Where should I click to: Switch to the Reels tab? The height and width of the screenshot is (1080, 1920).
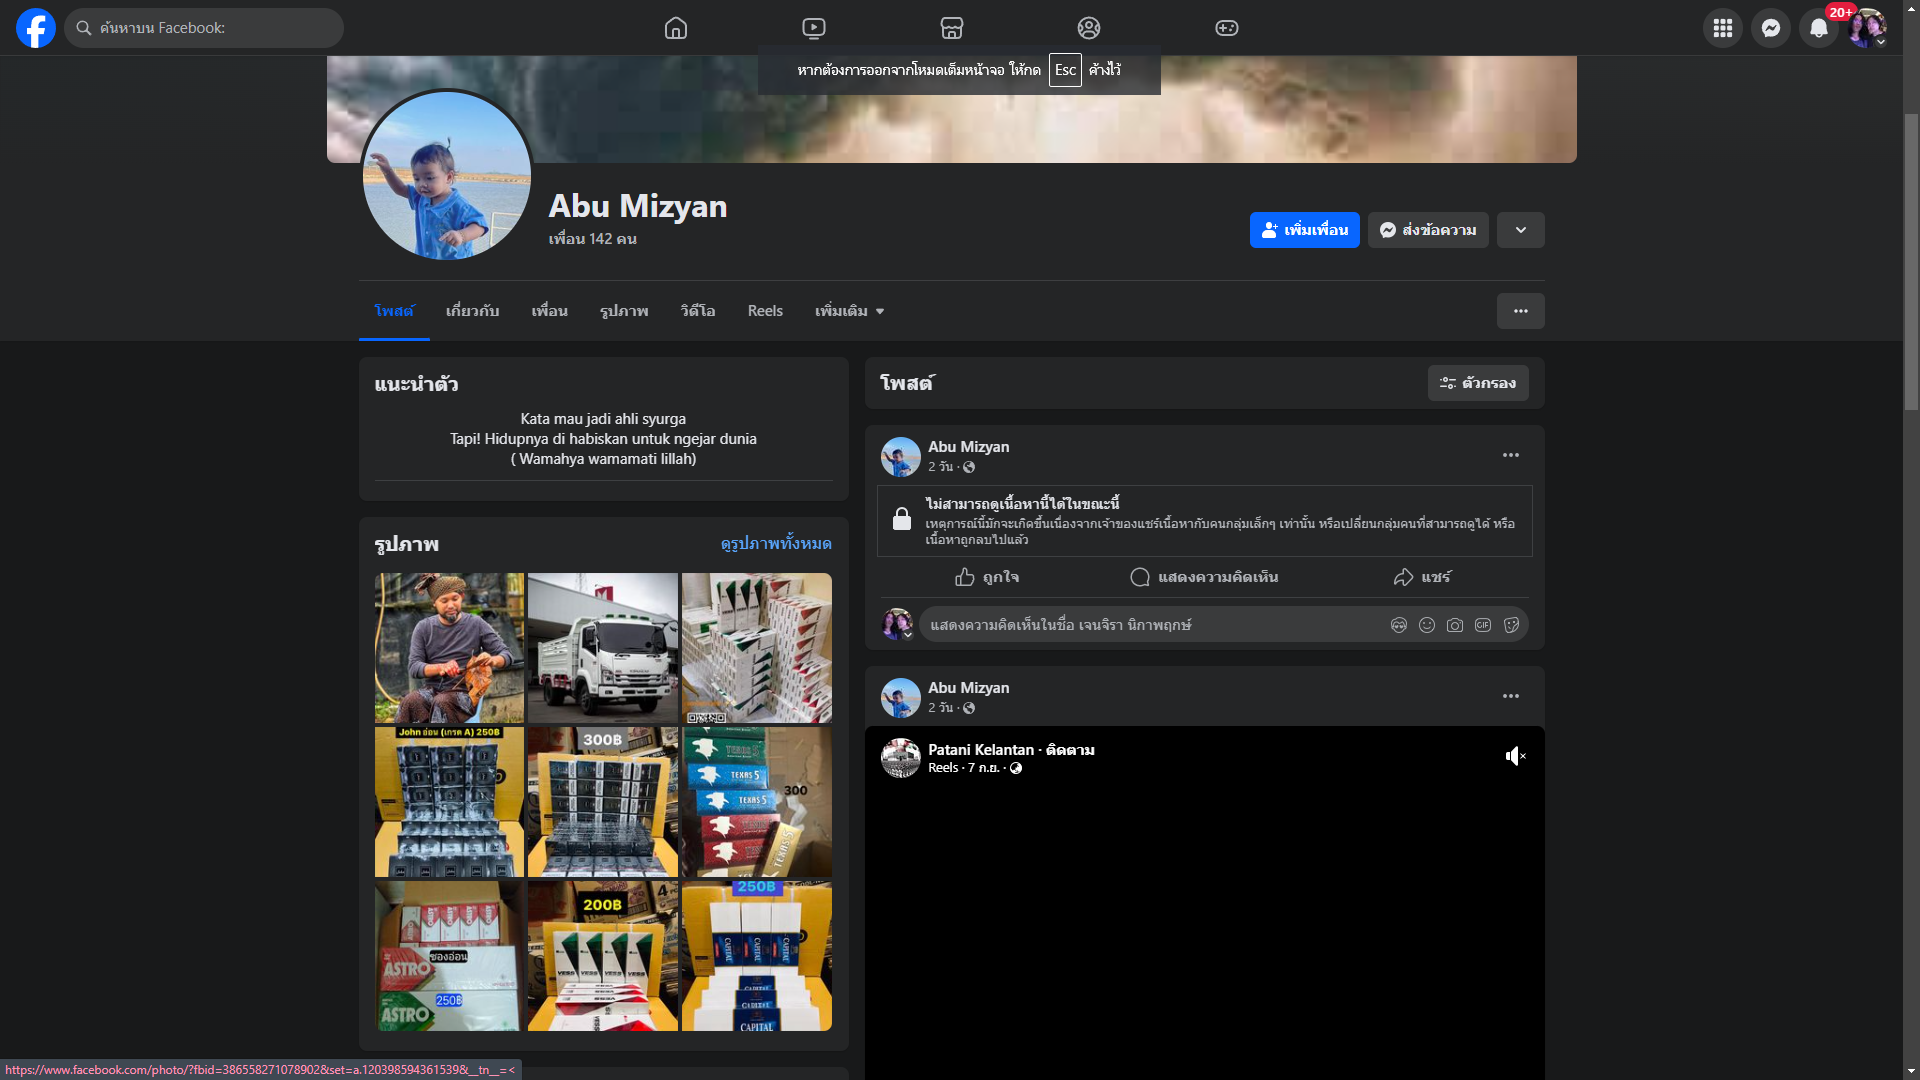(765, 311)
